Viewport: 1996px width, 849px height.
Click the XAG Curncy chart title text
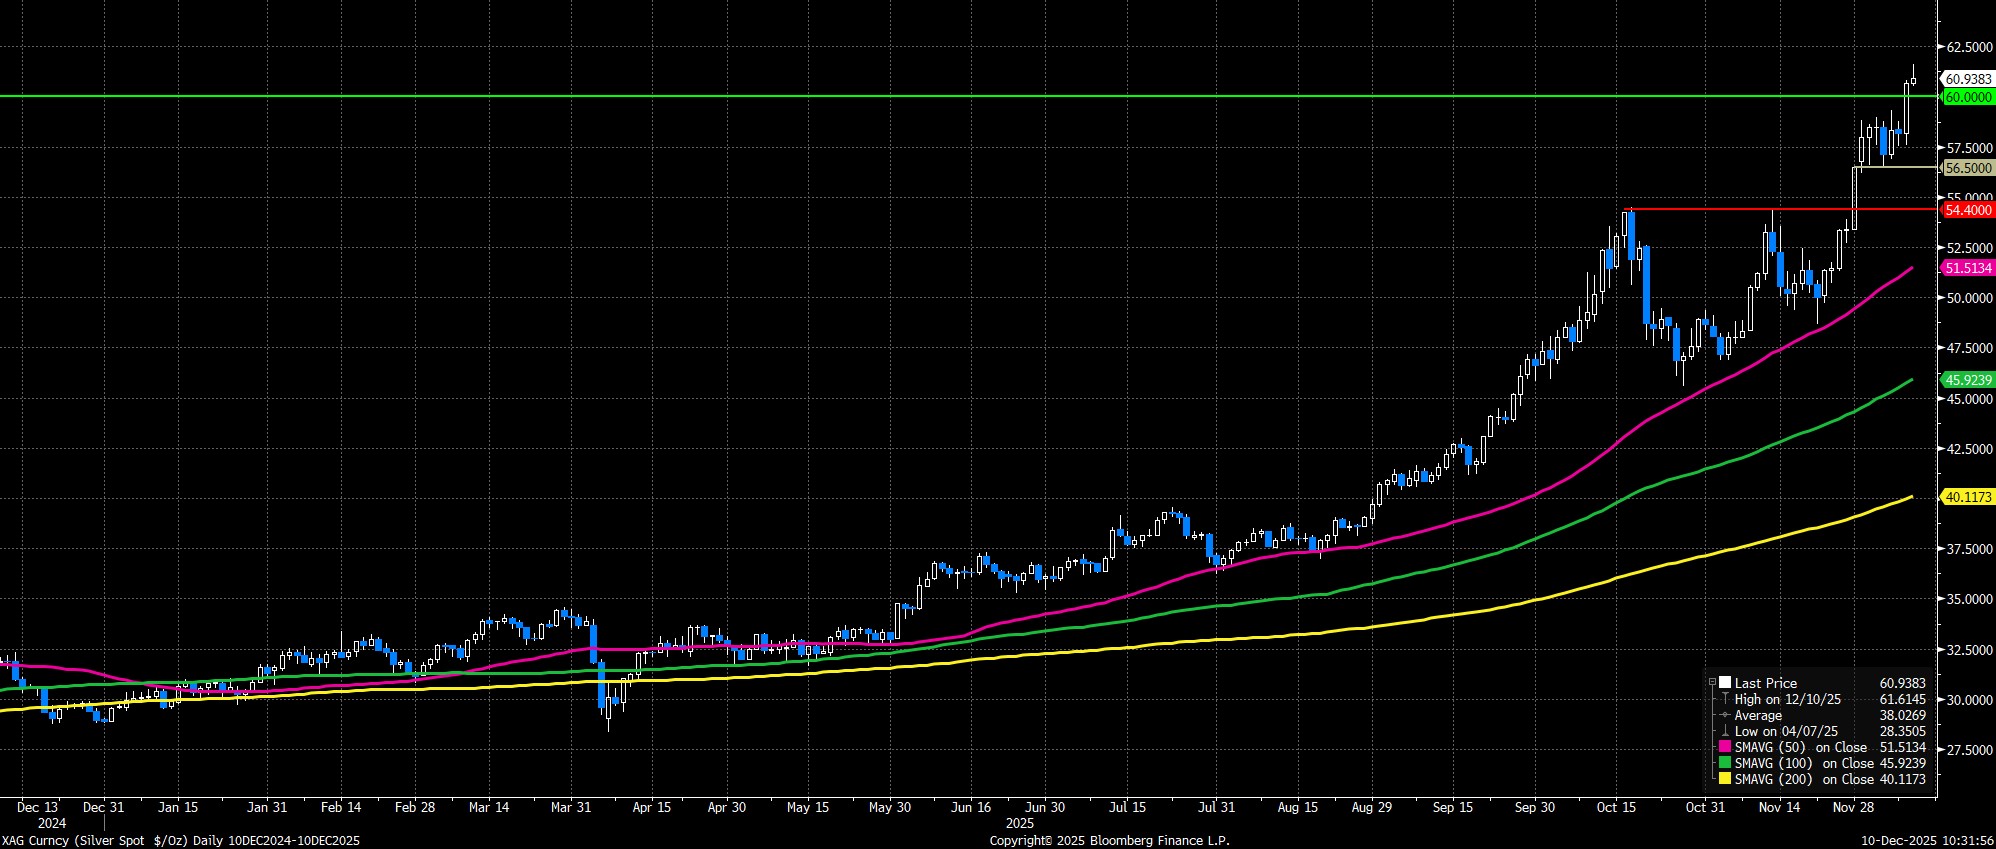pos(180,841)
